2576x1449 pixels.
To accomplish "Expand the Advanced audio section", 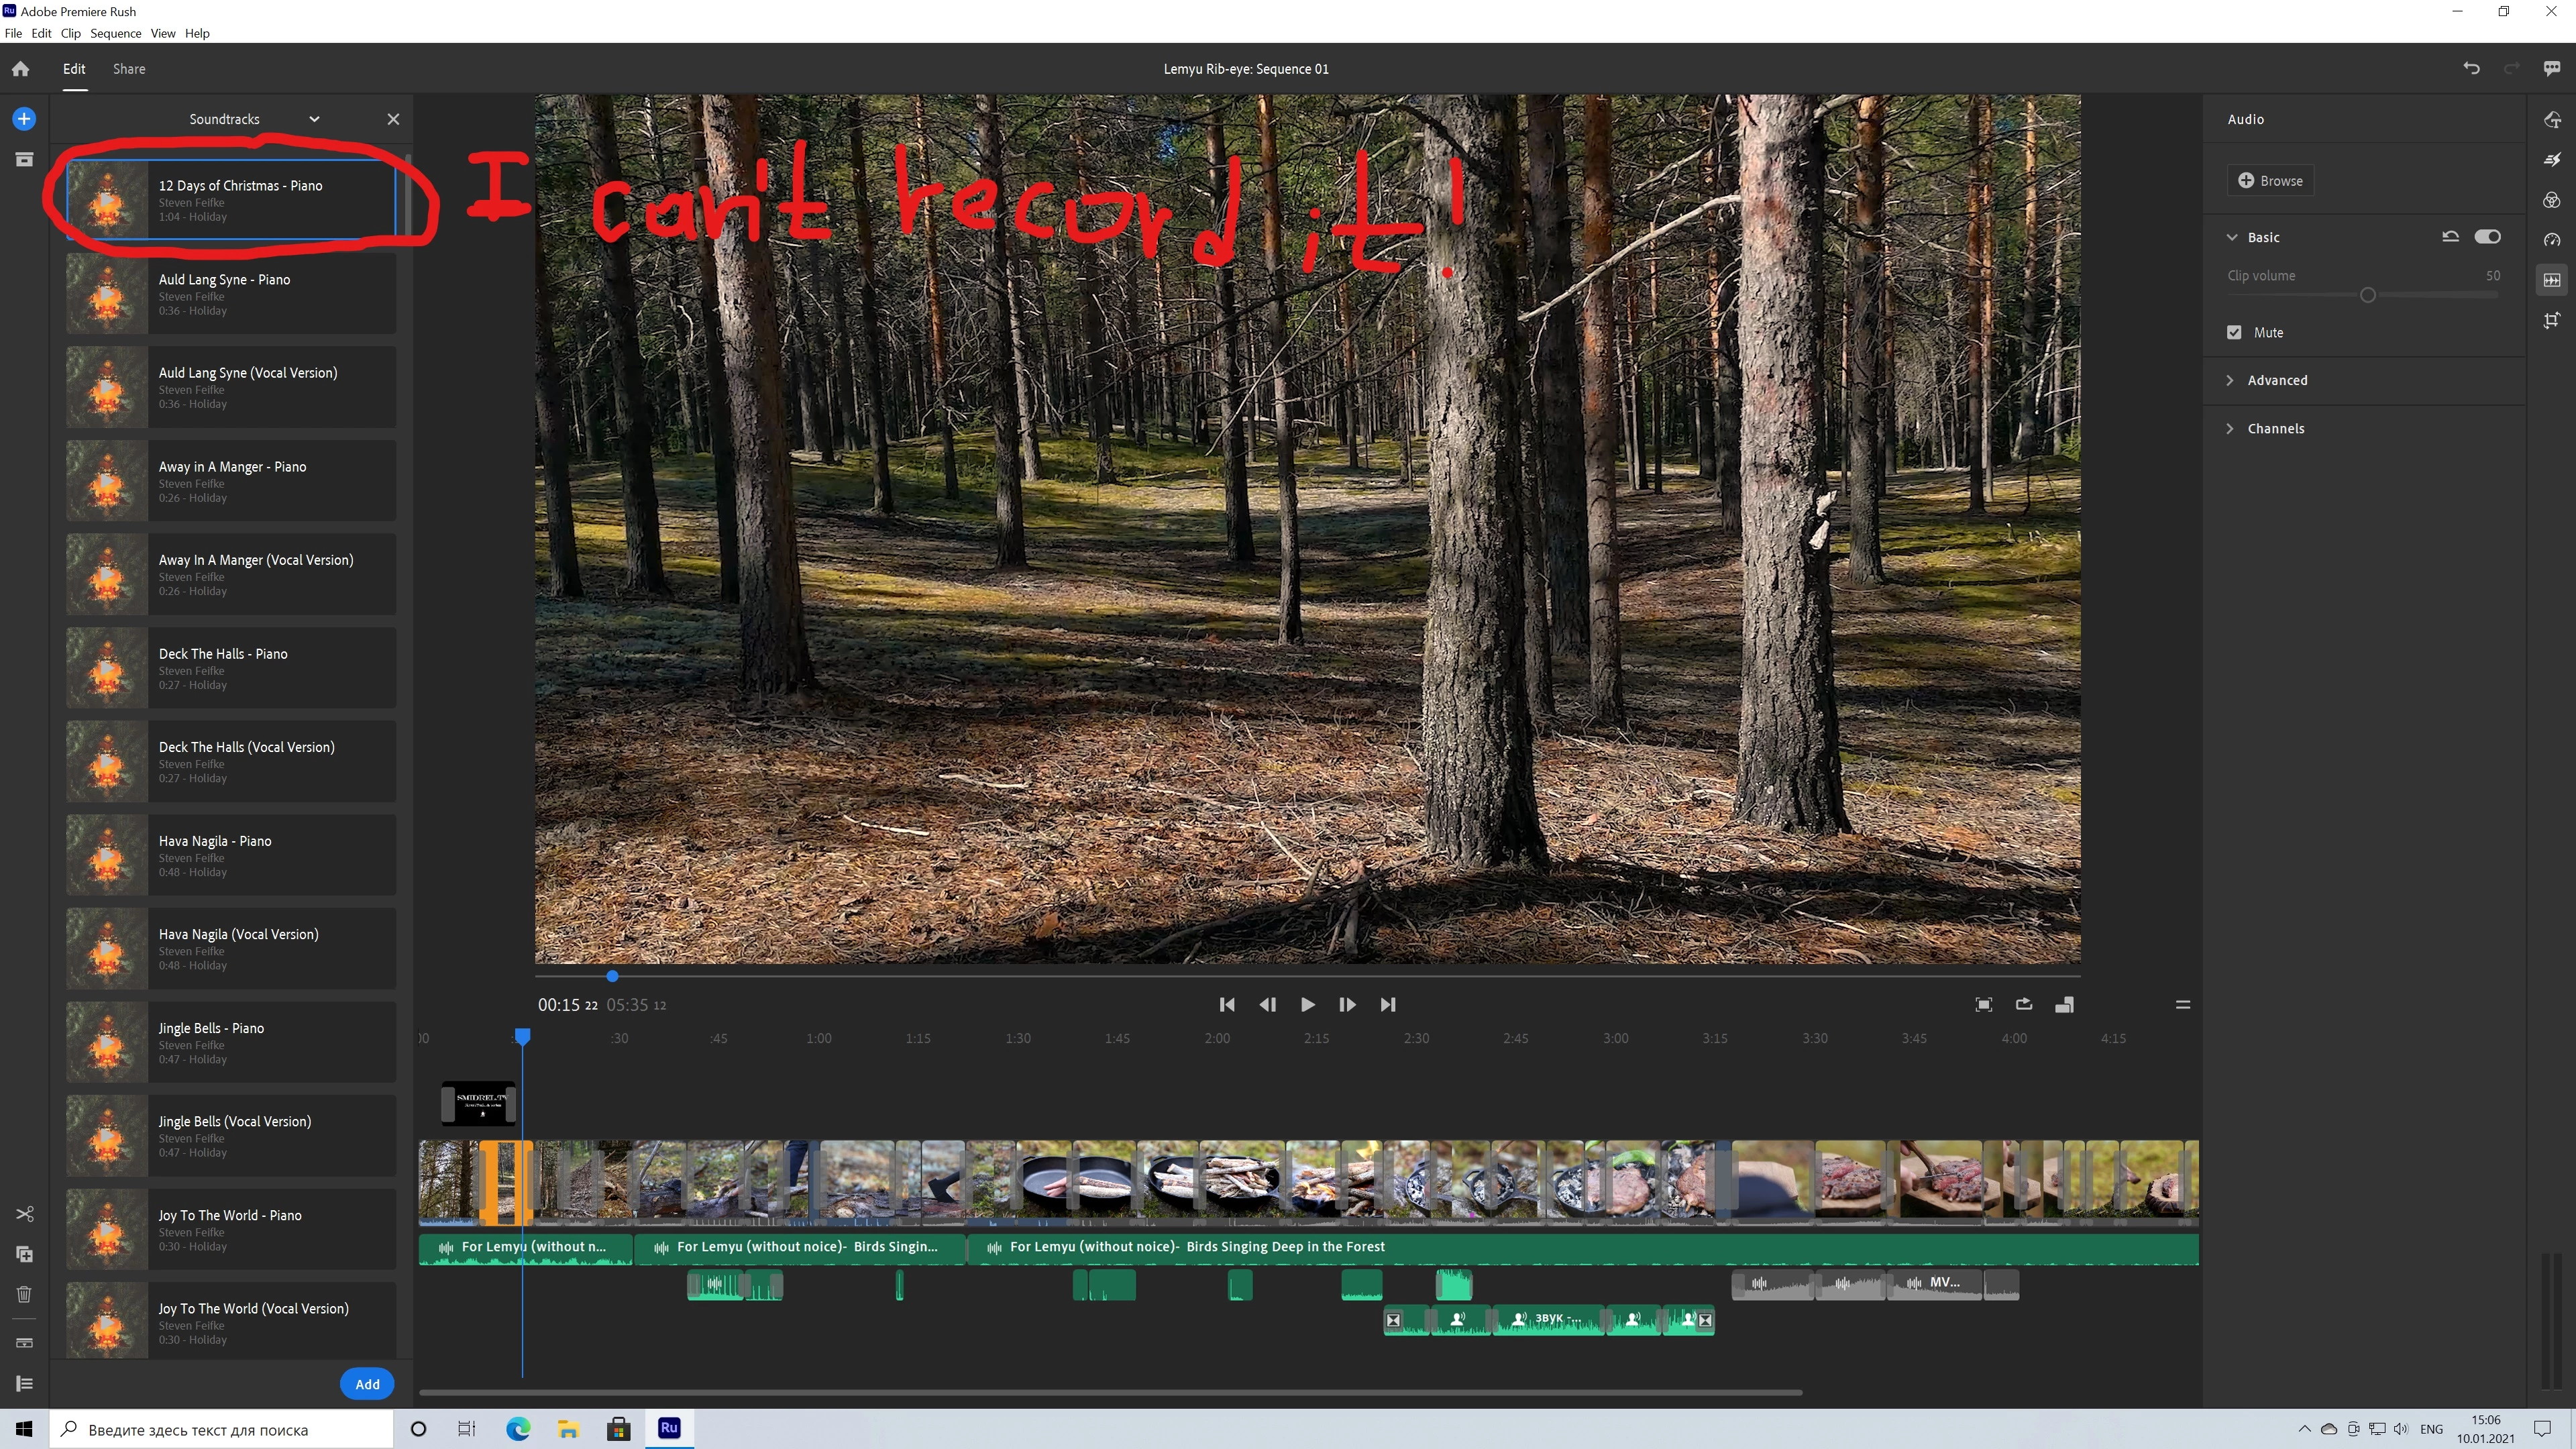I will pyautogui.click(x=2277, y=380).
